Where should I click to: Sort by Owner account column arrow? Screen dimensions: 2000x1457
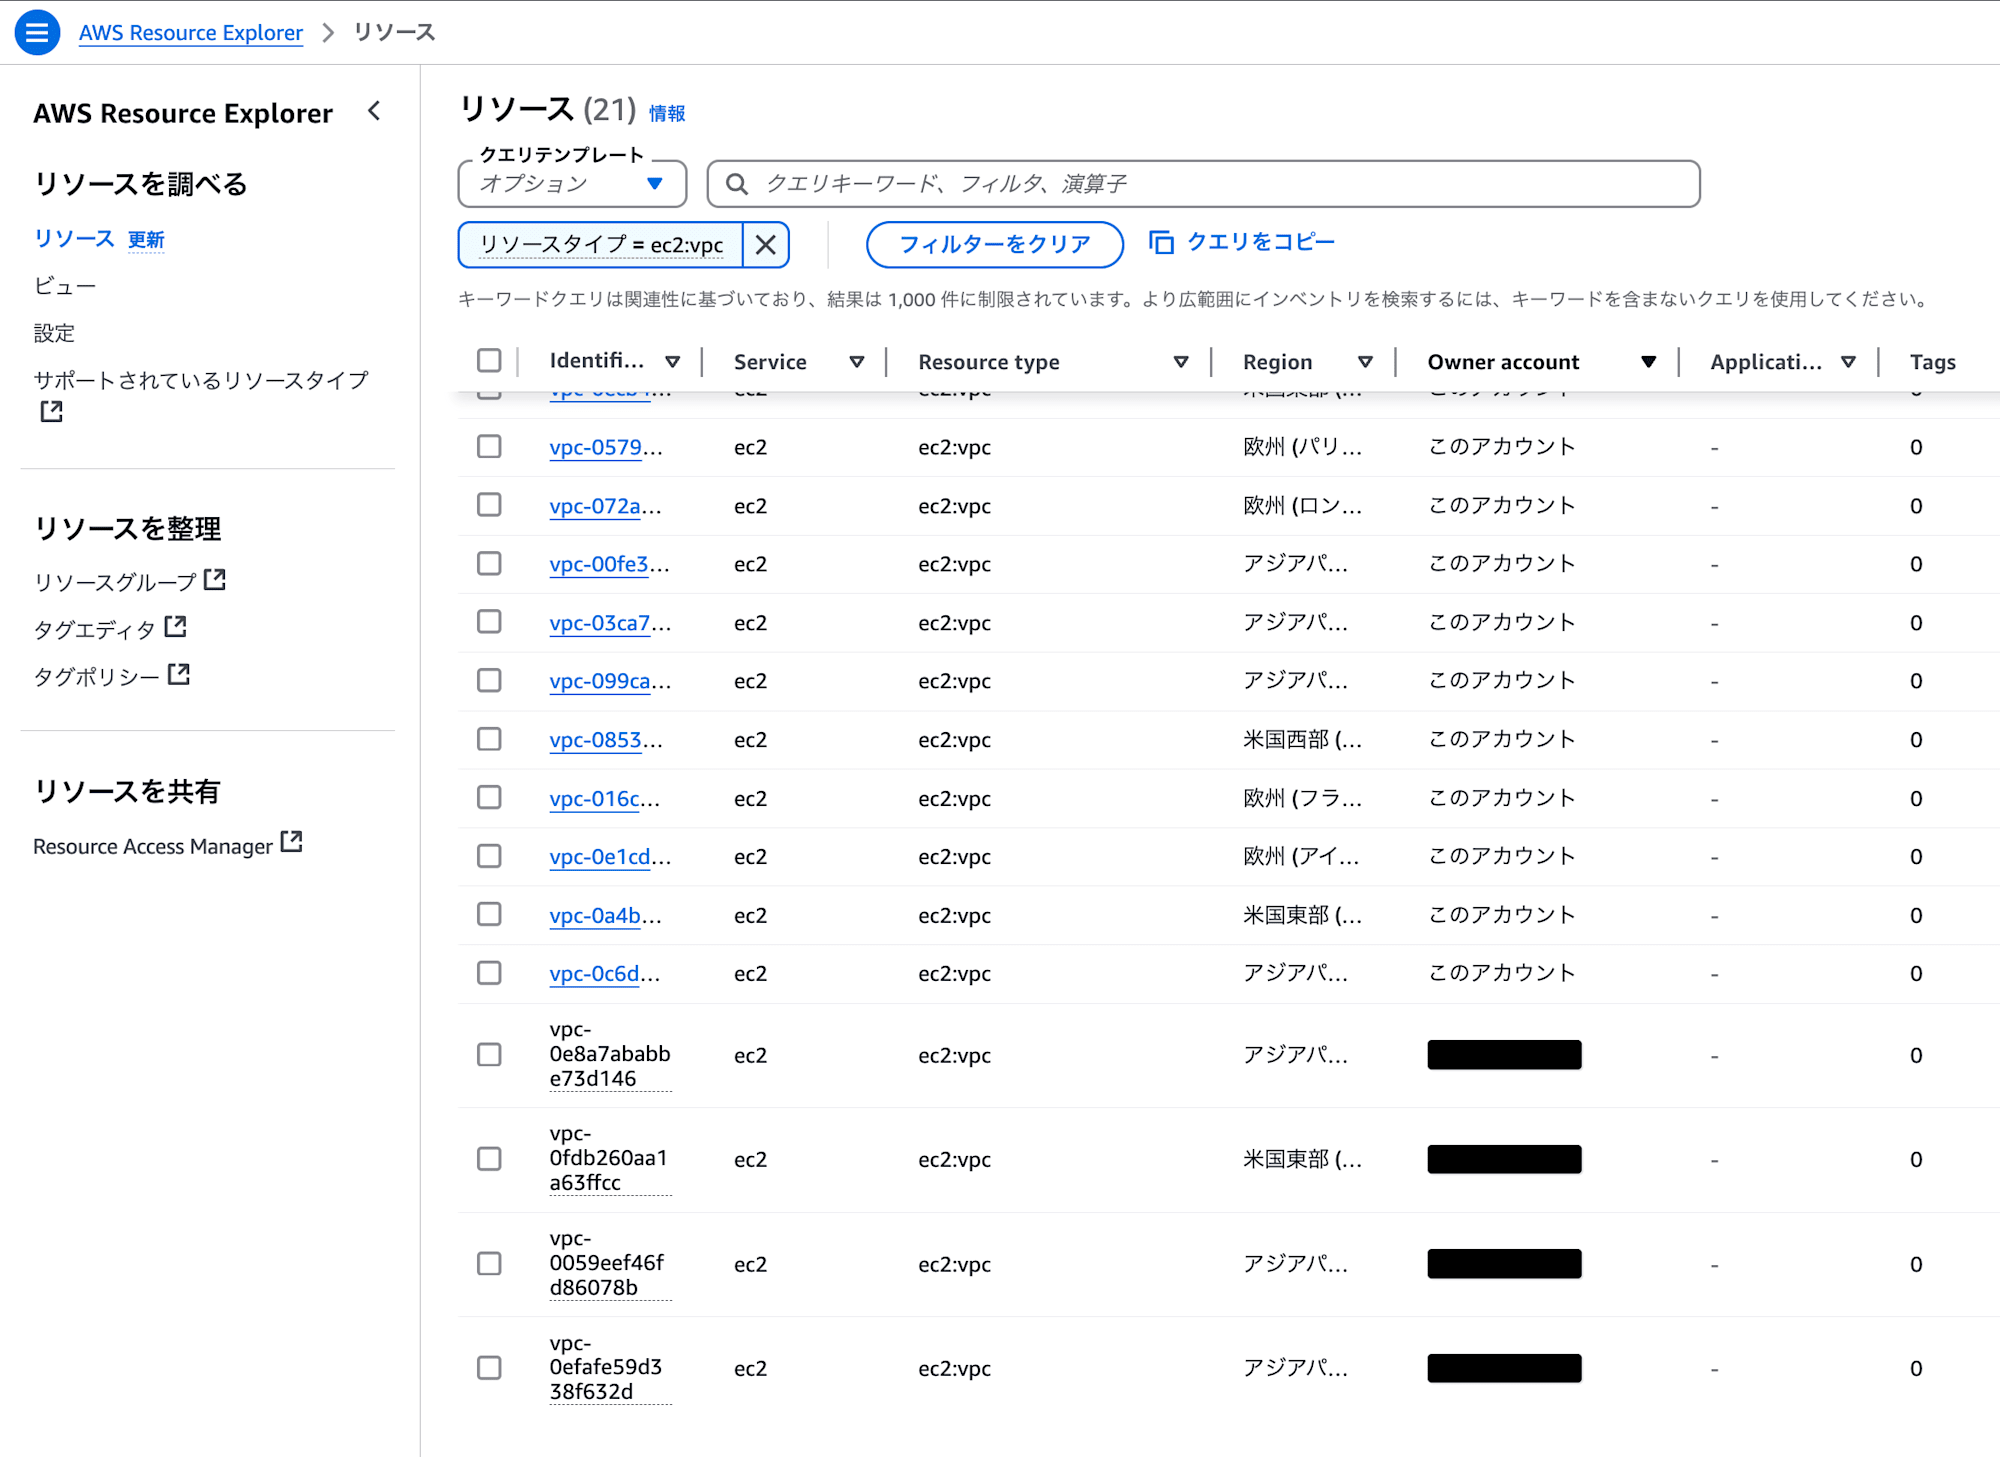pos(1649,362)
